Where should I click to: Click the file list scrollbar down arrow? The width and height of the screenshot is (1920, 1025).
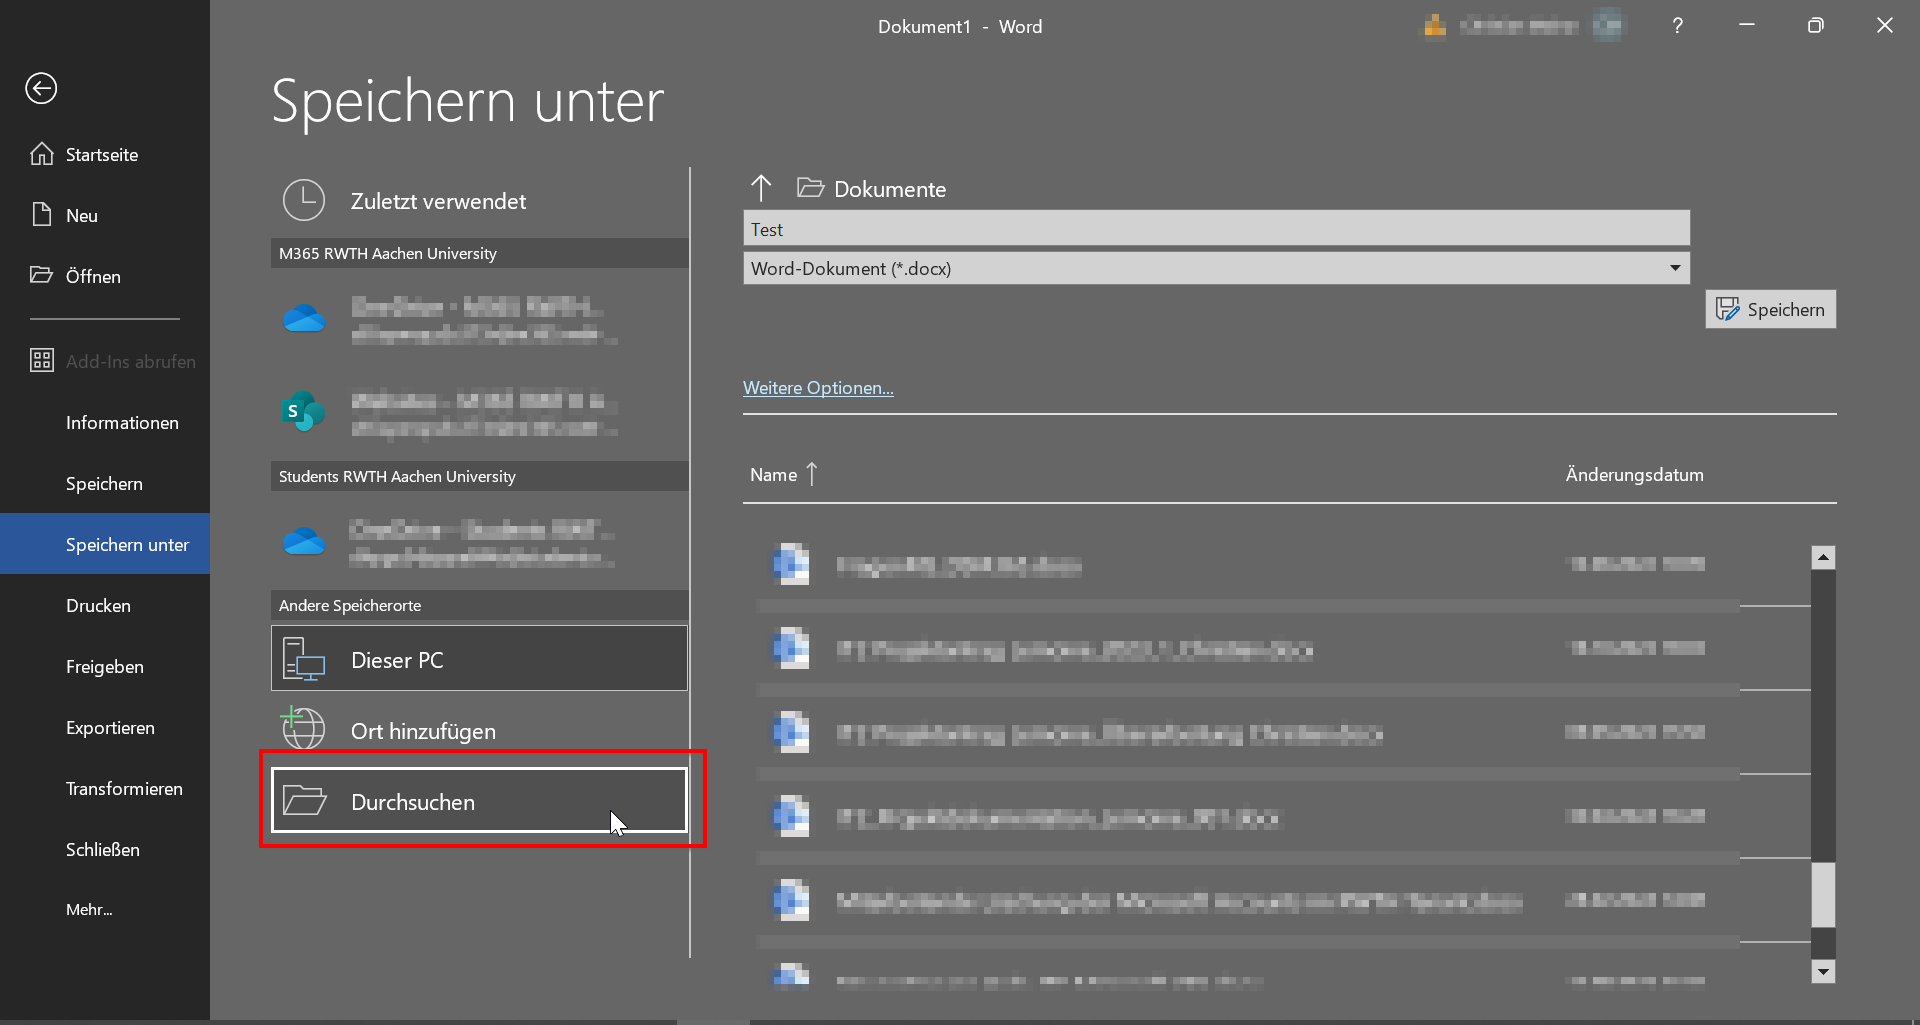click(1823, 971)
